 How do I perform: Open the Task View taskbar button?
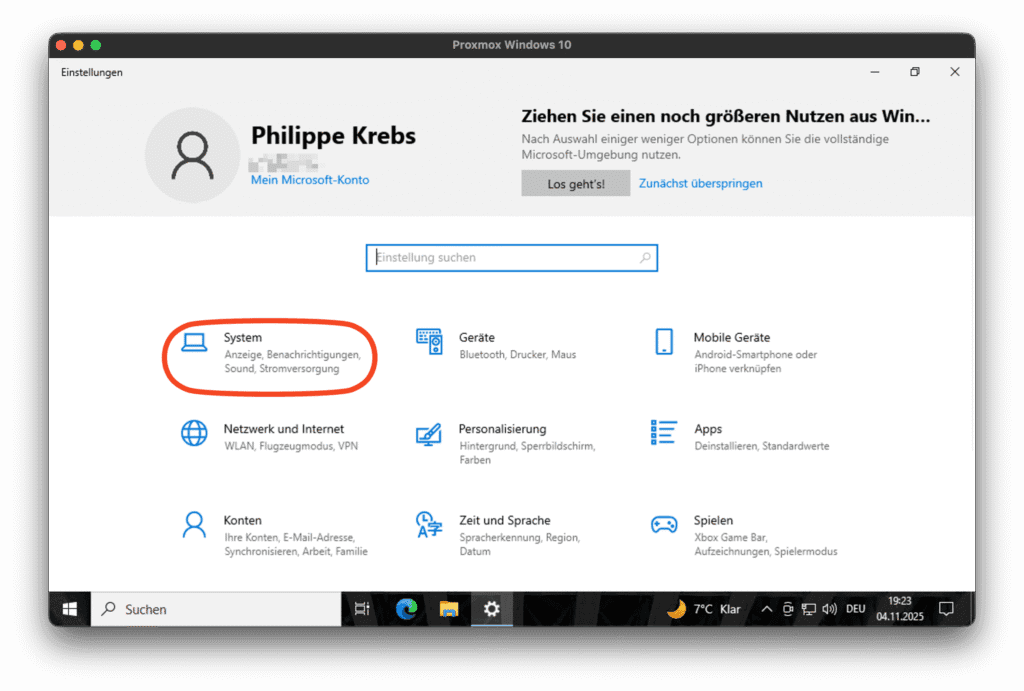point(362,609)
